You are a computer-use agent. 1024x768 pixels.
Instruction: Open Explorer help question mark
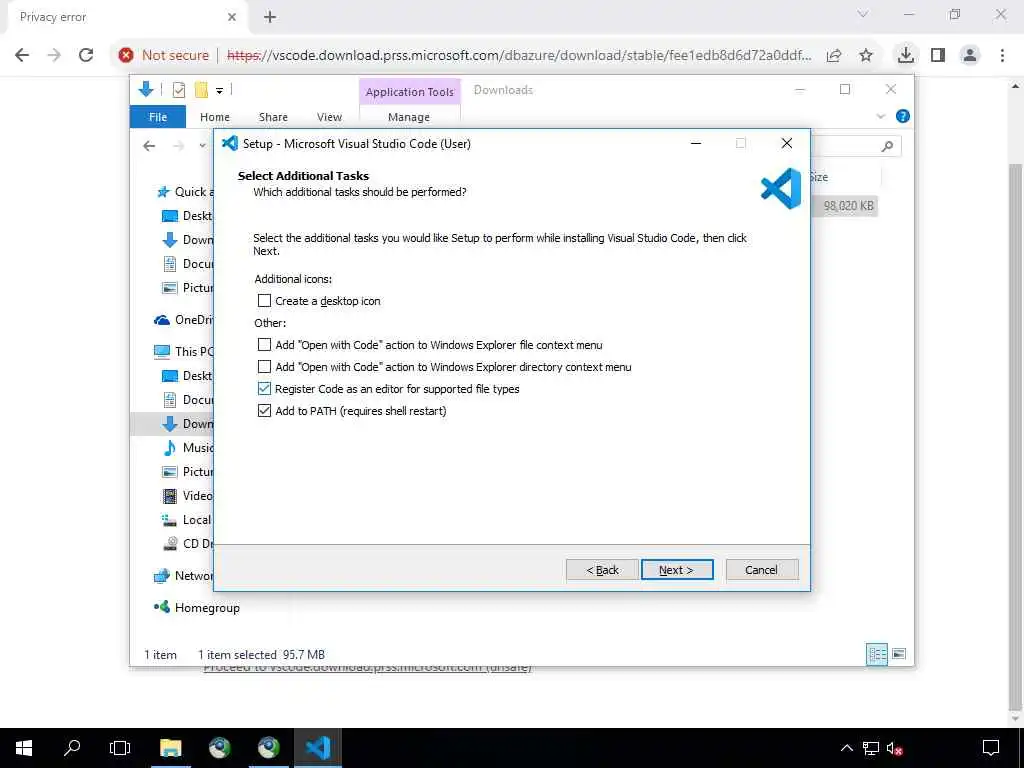(x=903, y=116)
